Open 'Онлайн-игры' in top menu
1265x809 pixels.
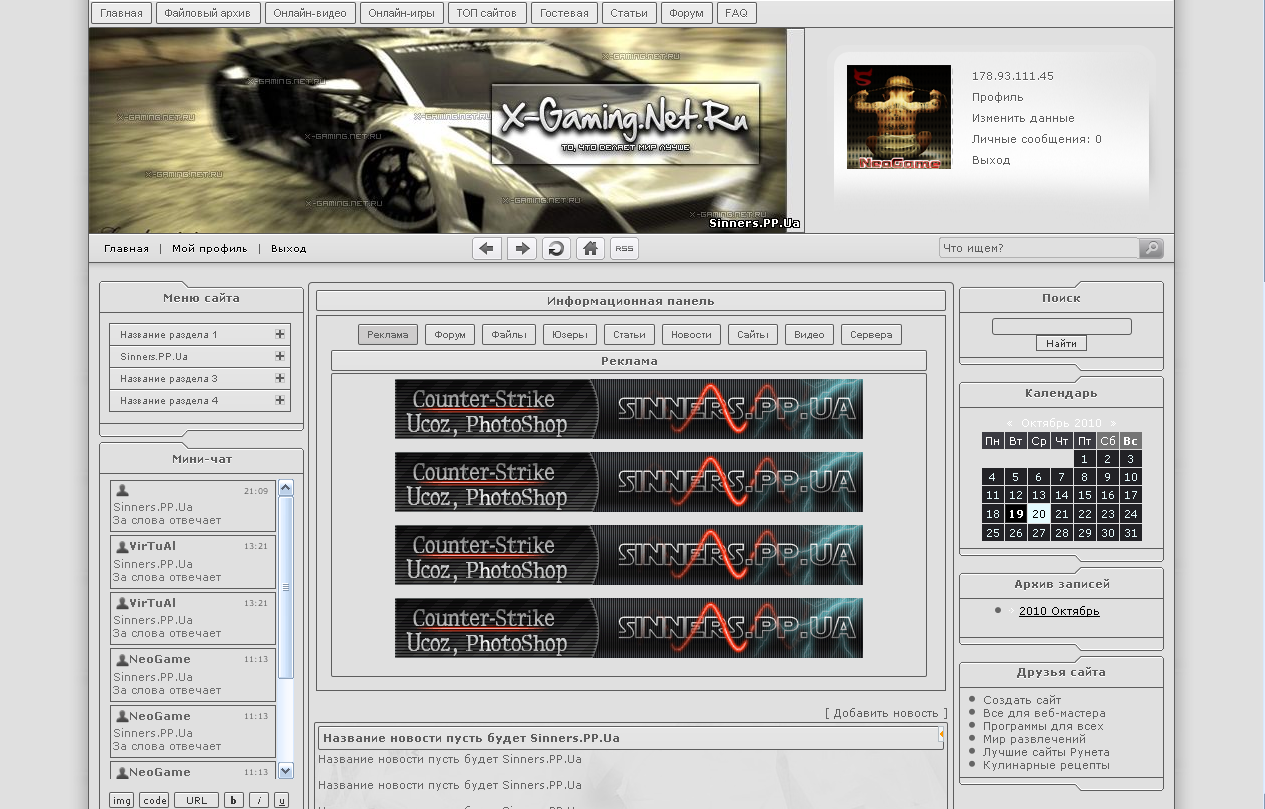tap(401, 13)
